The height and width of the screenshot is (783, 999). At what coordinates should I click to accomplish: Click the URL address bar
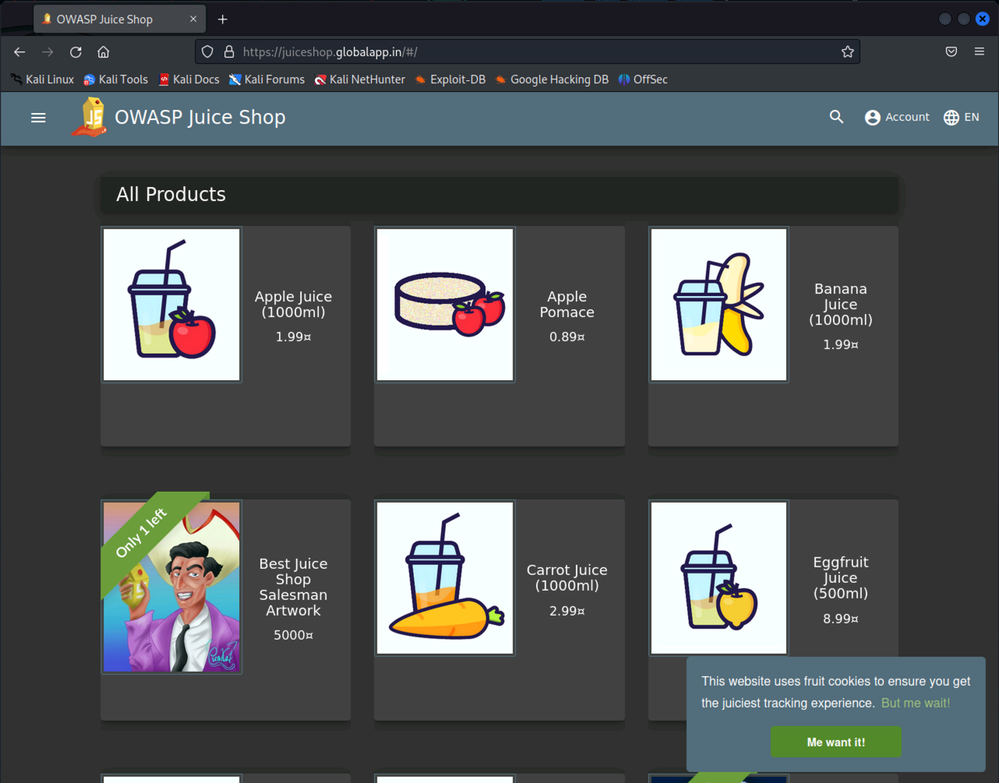pyautogui.click(x=529, y=52)
